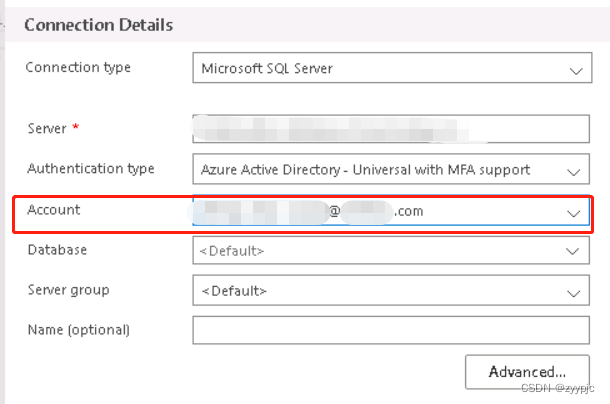Expand the Authentication type chevron arrow
This screenshot has height=404, width=610.
click(x=575, y=171)
